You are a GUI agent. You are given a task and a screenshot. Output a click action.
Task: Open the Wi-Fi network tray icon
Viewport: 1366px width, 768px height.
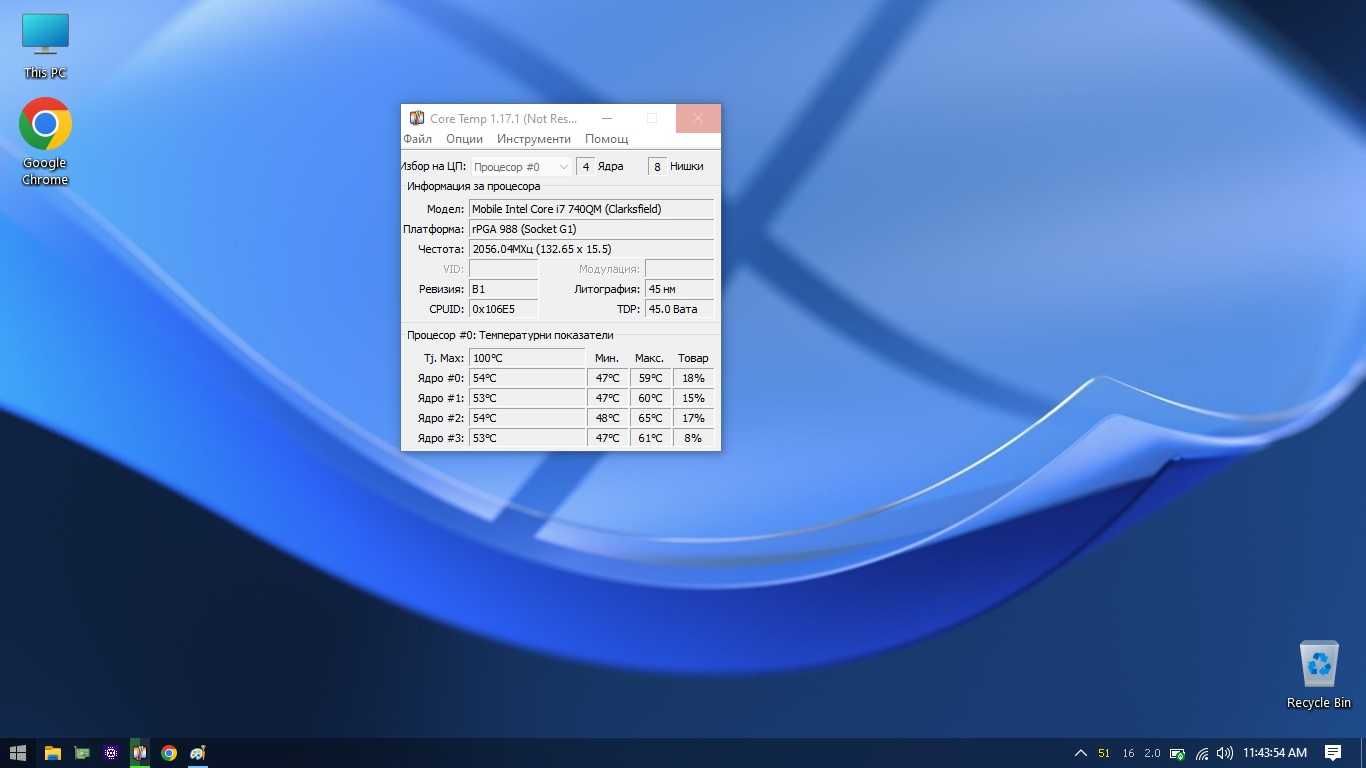1202,753
